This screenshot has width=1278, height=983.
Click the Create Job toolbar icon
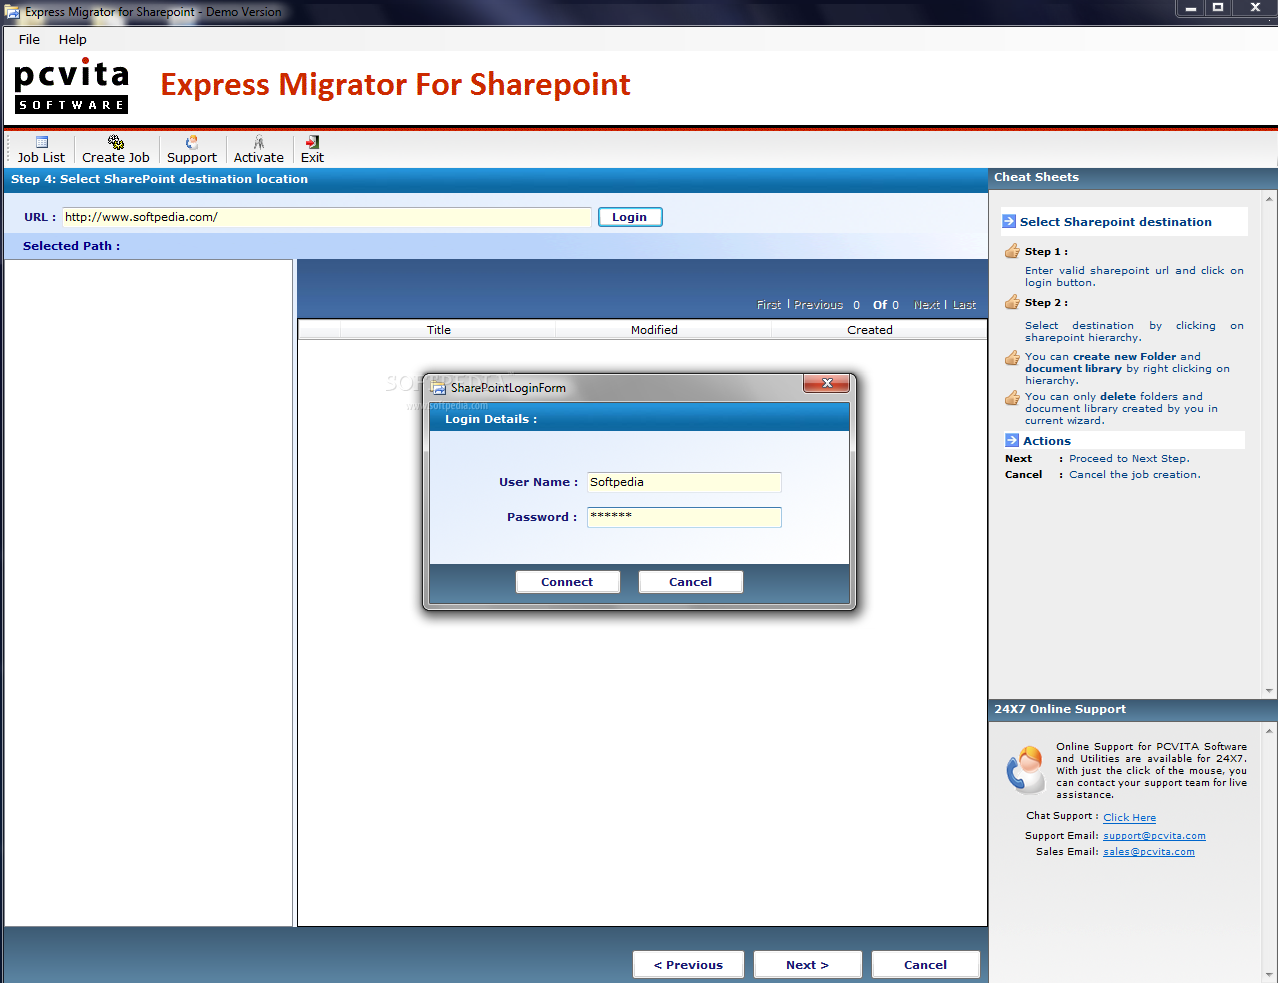116,149
